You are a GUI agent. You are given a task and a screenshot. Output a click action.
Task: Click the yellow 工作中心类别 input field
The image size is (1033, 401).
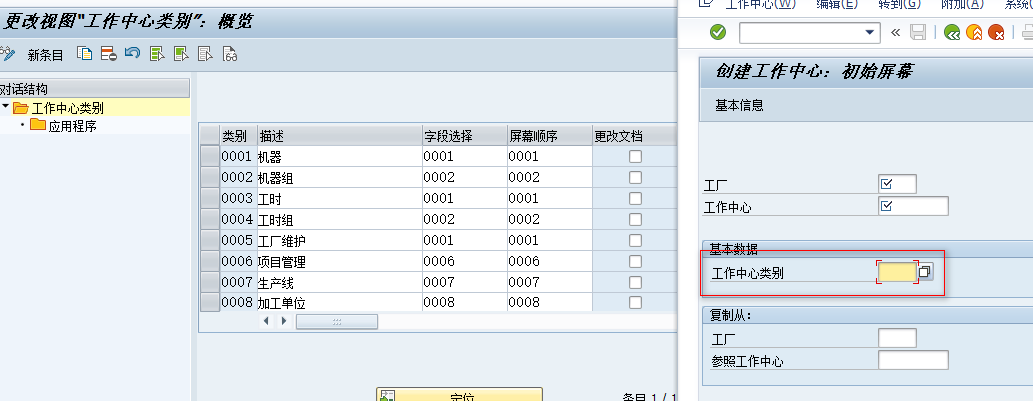pyautogui.click(x=897, y=272)
